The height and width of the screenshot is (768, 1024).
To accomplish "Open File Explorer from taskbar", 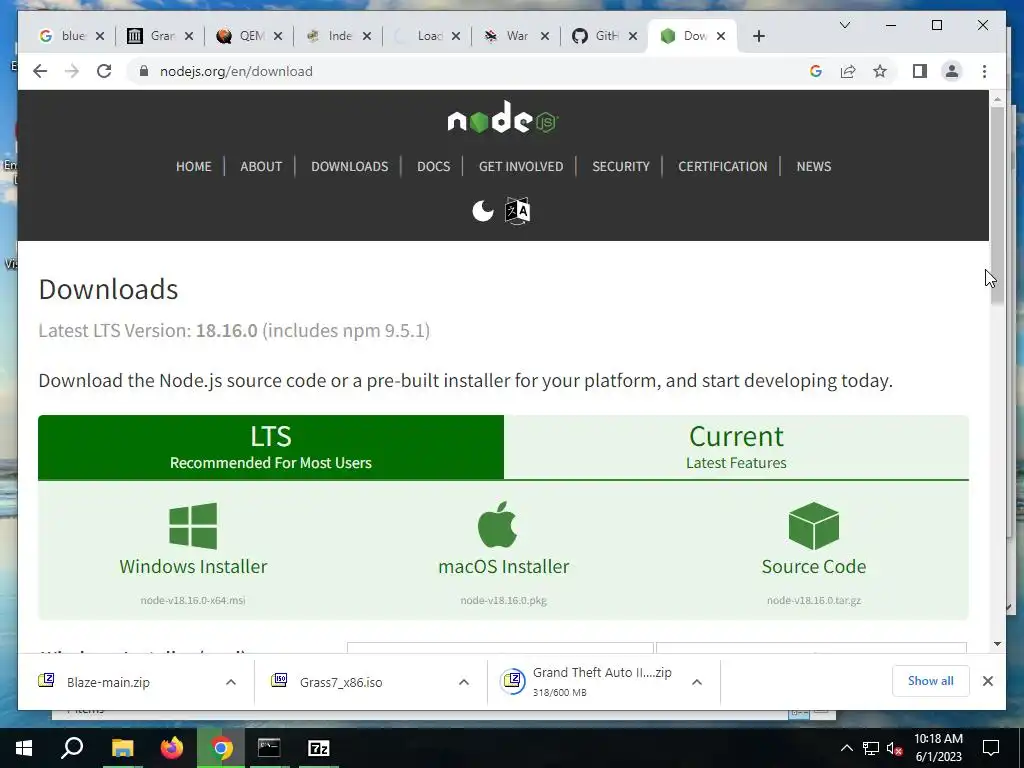I will coord(122,748).
